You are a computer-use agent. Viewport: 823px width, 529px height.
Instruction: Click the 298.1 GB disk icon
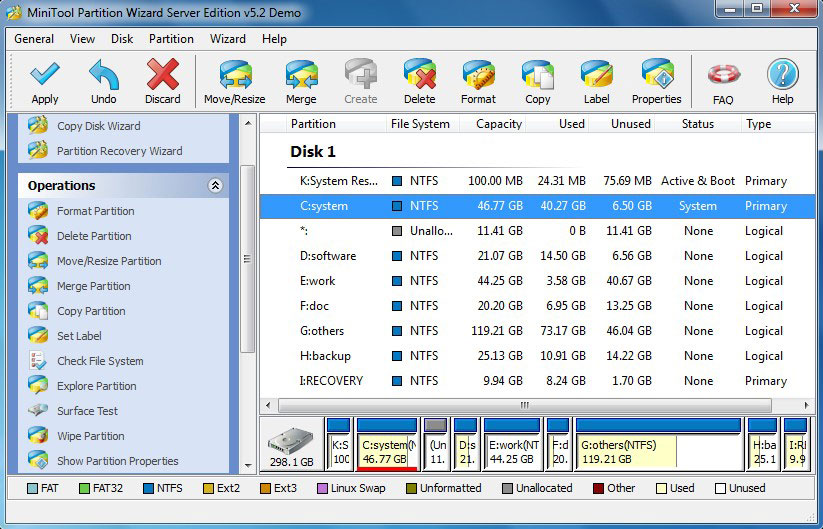(291, 446)
